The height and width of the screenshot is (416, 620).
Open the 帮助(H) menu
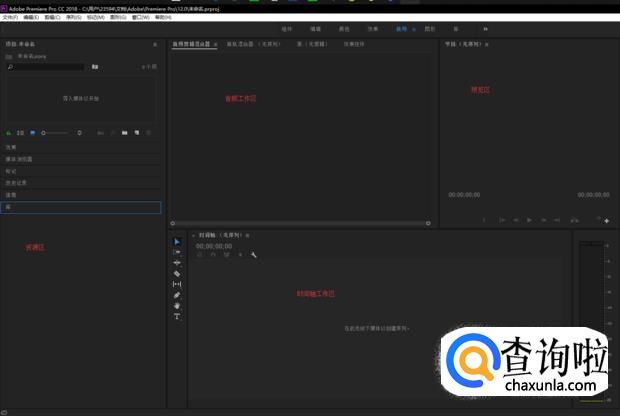click(x=163, y=17)
